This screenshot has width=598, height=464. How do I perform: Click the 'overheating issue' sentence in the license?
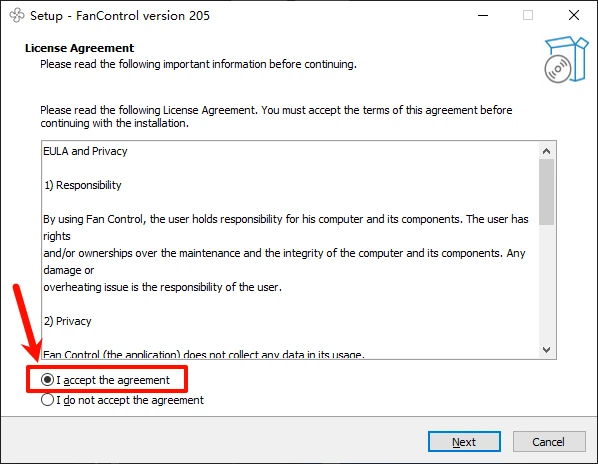click(162, 287)
